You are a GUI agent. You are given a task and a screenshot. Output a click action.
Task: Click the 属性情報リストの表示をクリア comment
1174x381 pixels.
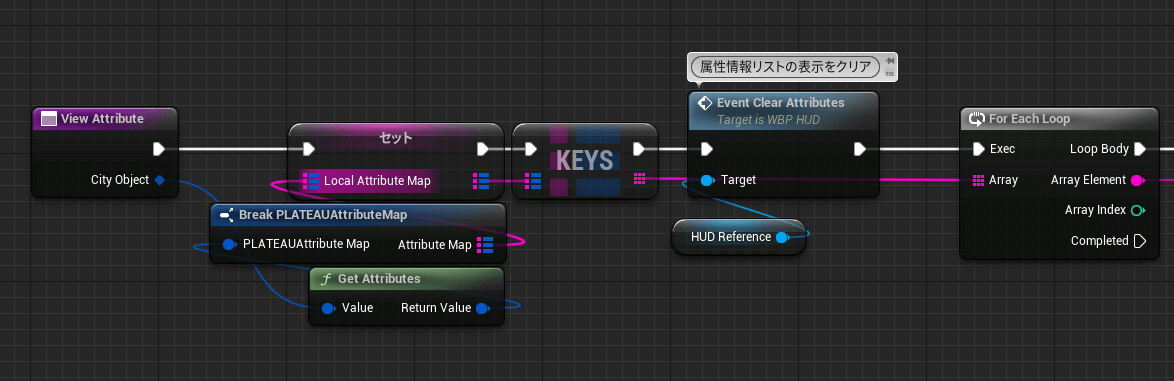785,67
